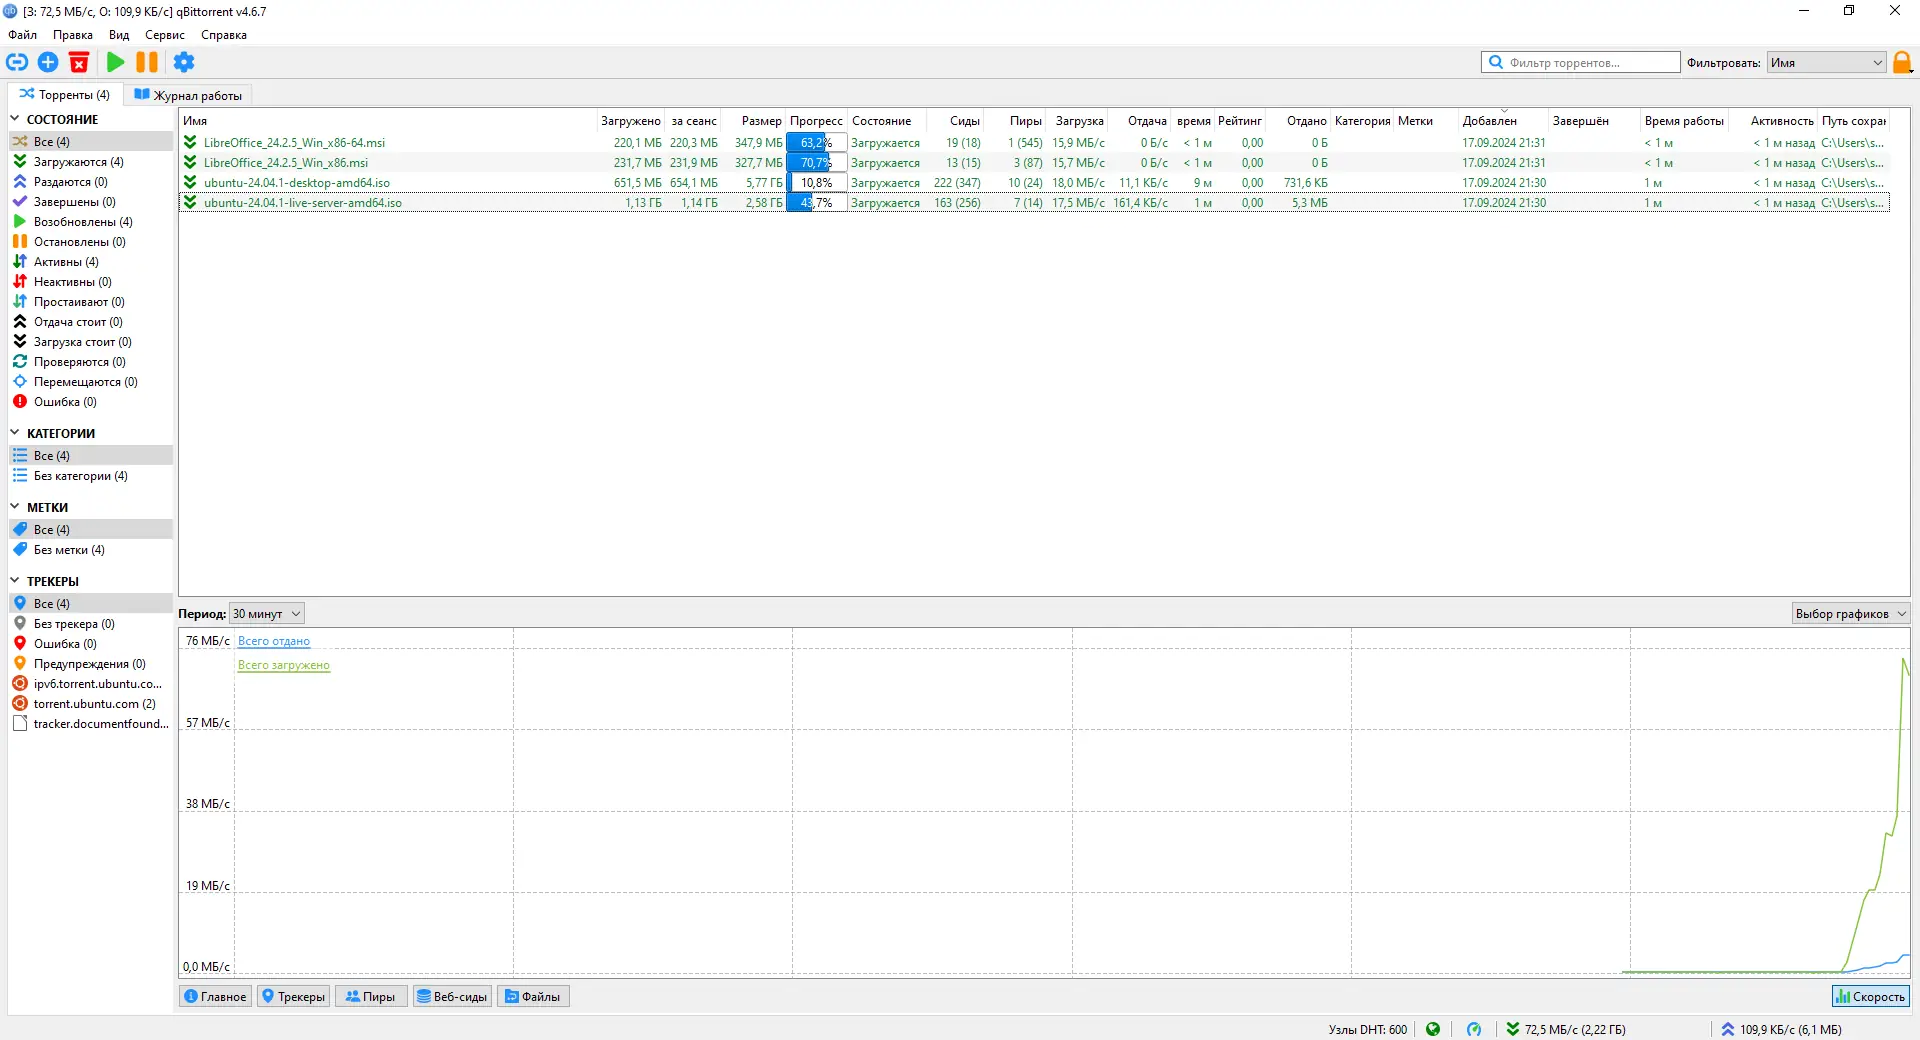Click progress bar of LibreOffice x86-64.msi
Image resolution: width=1920 pixels, height=1040 pixels.
point(817,143)
